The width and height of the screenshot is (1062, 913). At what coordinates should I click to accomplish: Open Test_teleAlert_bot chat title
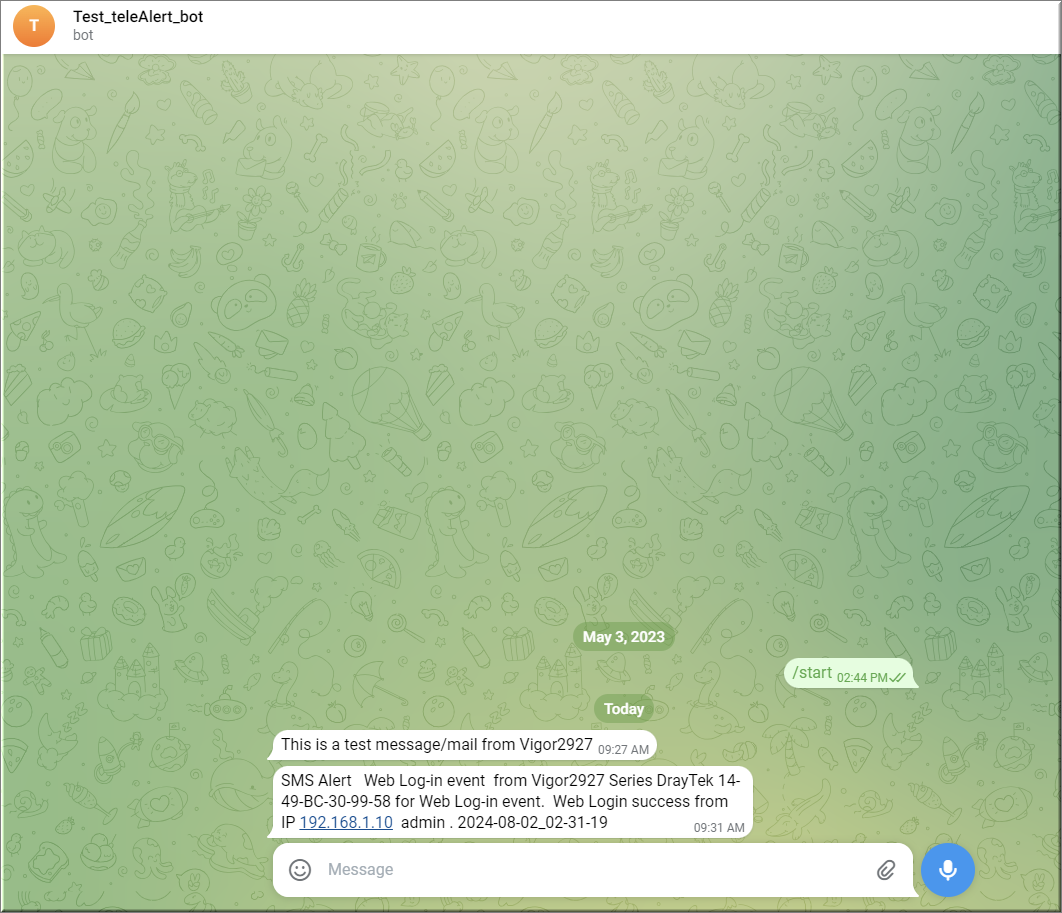[138, 16]
